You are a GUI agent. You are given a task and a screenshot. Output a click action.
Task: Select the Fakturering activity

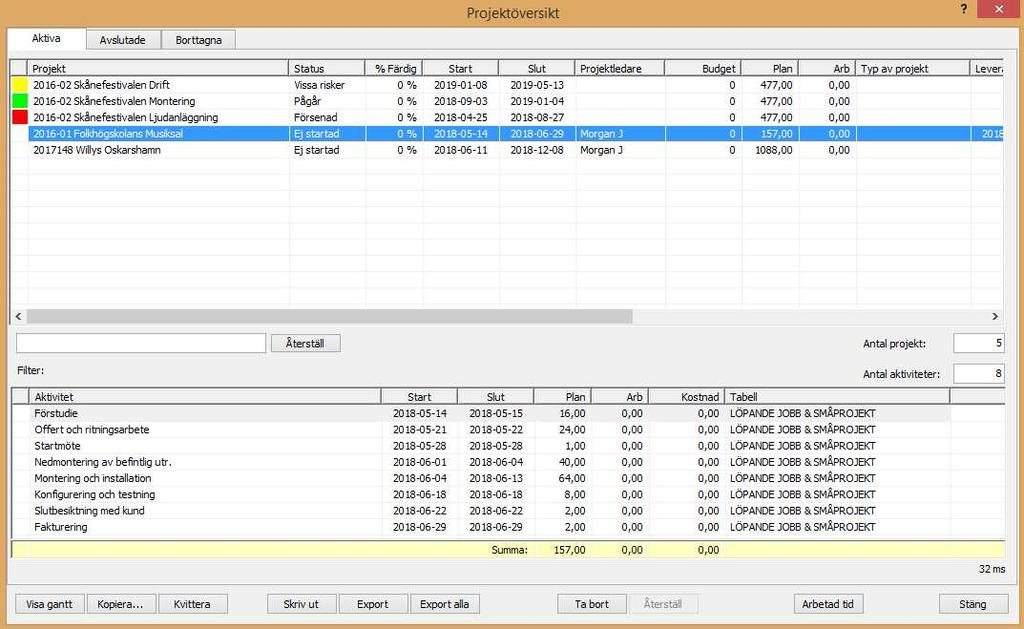pos(61,527)
